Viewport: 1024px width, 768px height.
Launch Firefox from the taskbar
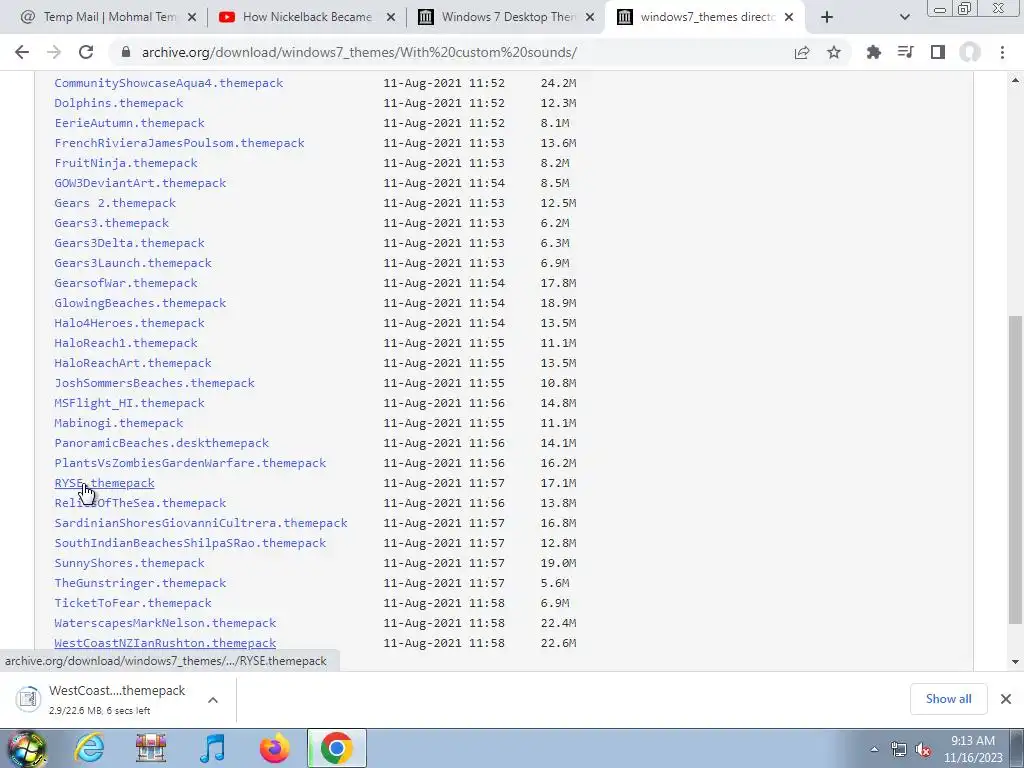point(274,748)
